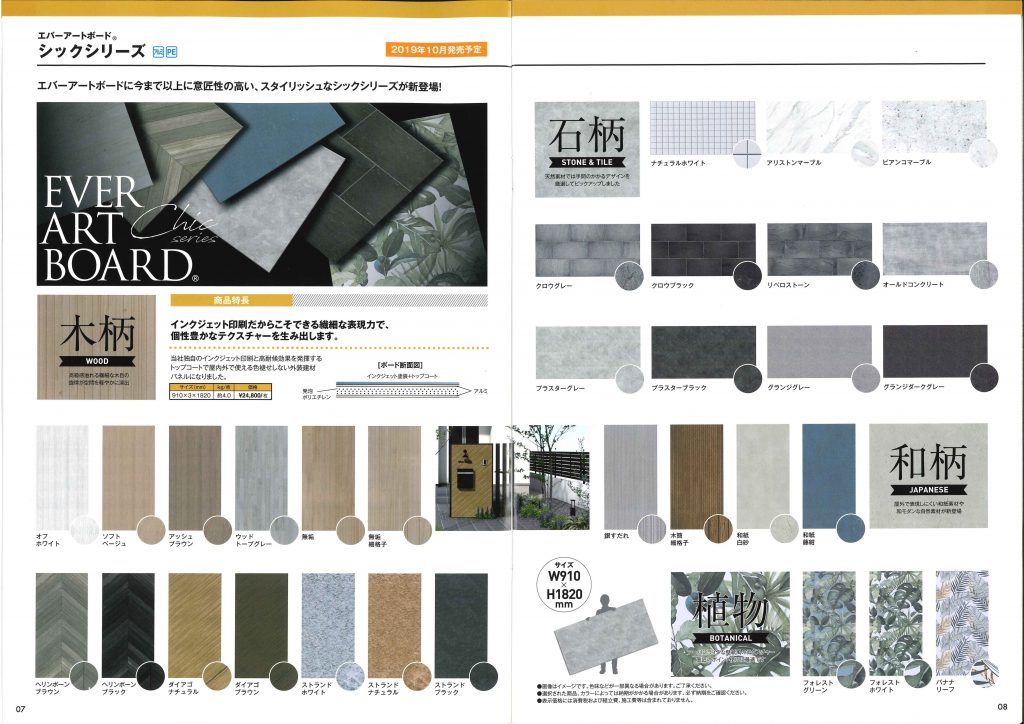Select the アリストンマーブル marble swatch
The height and width of the screenshot is (724, 1024).
pos(819,127)
